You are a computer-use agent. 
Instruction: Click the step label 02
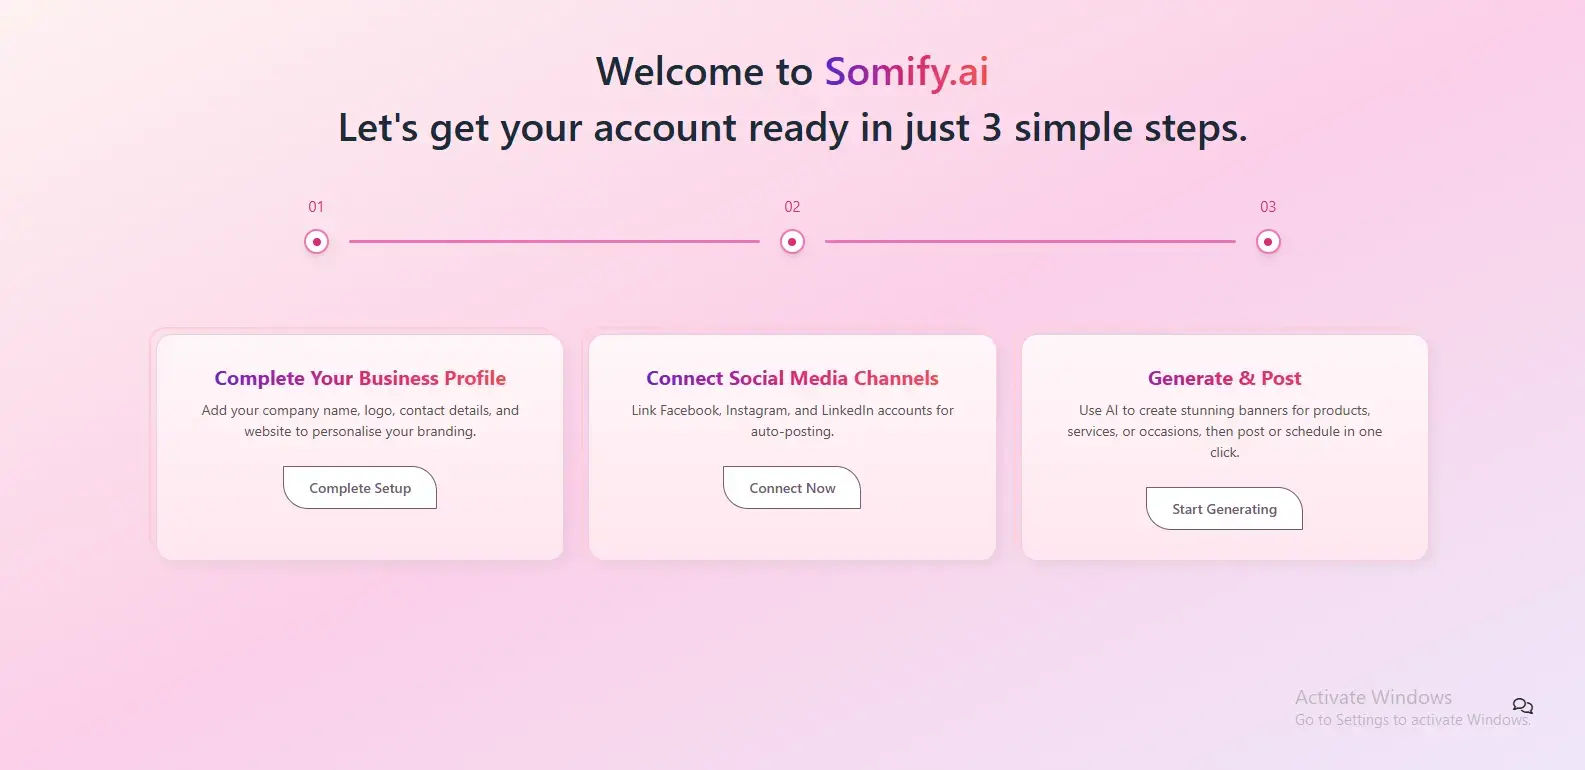[792, 206]
